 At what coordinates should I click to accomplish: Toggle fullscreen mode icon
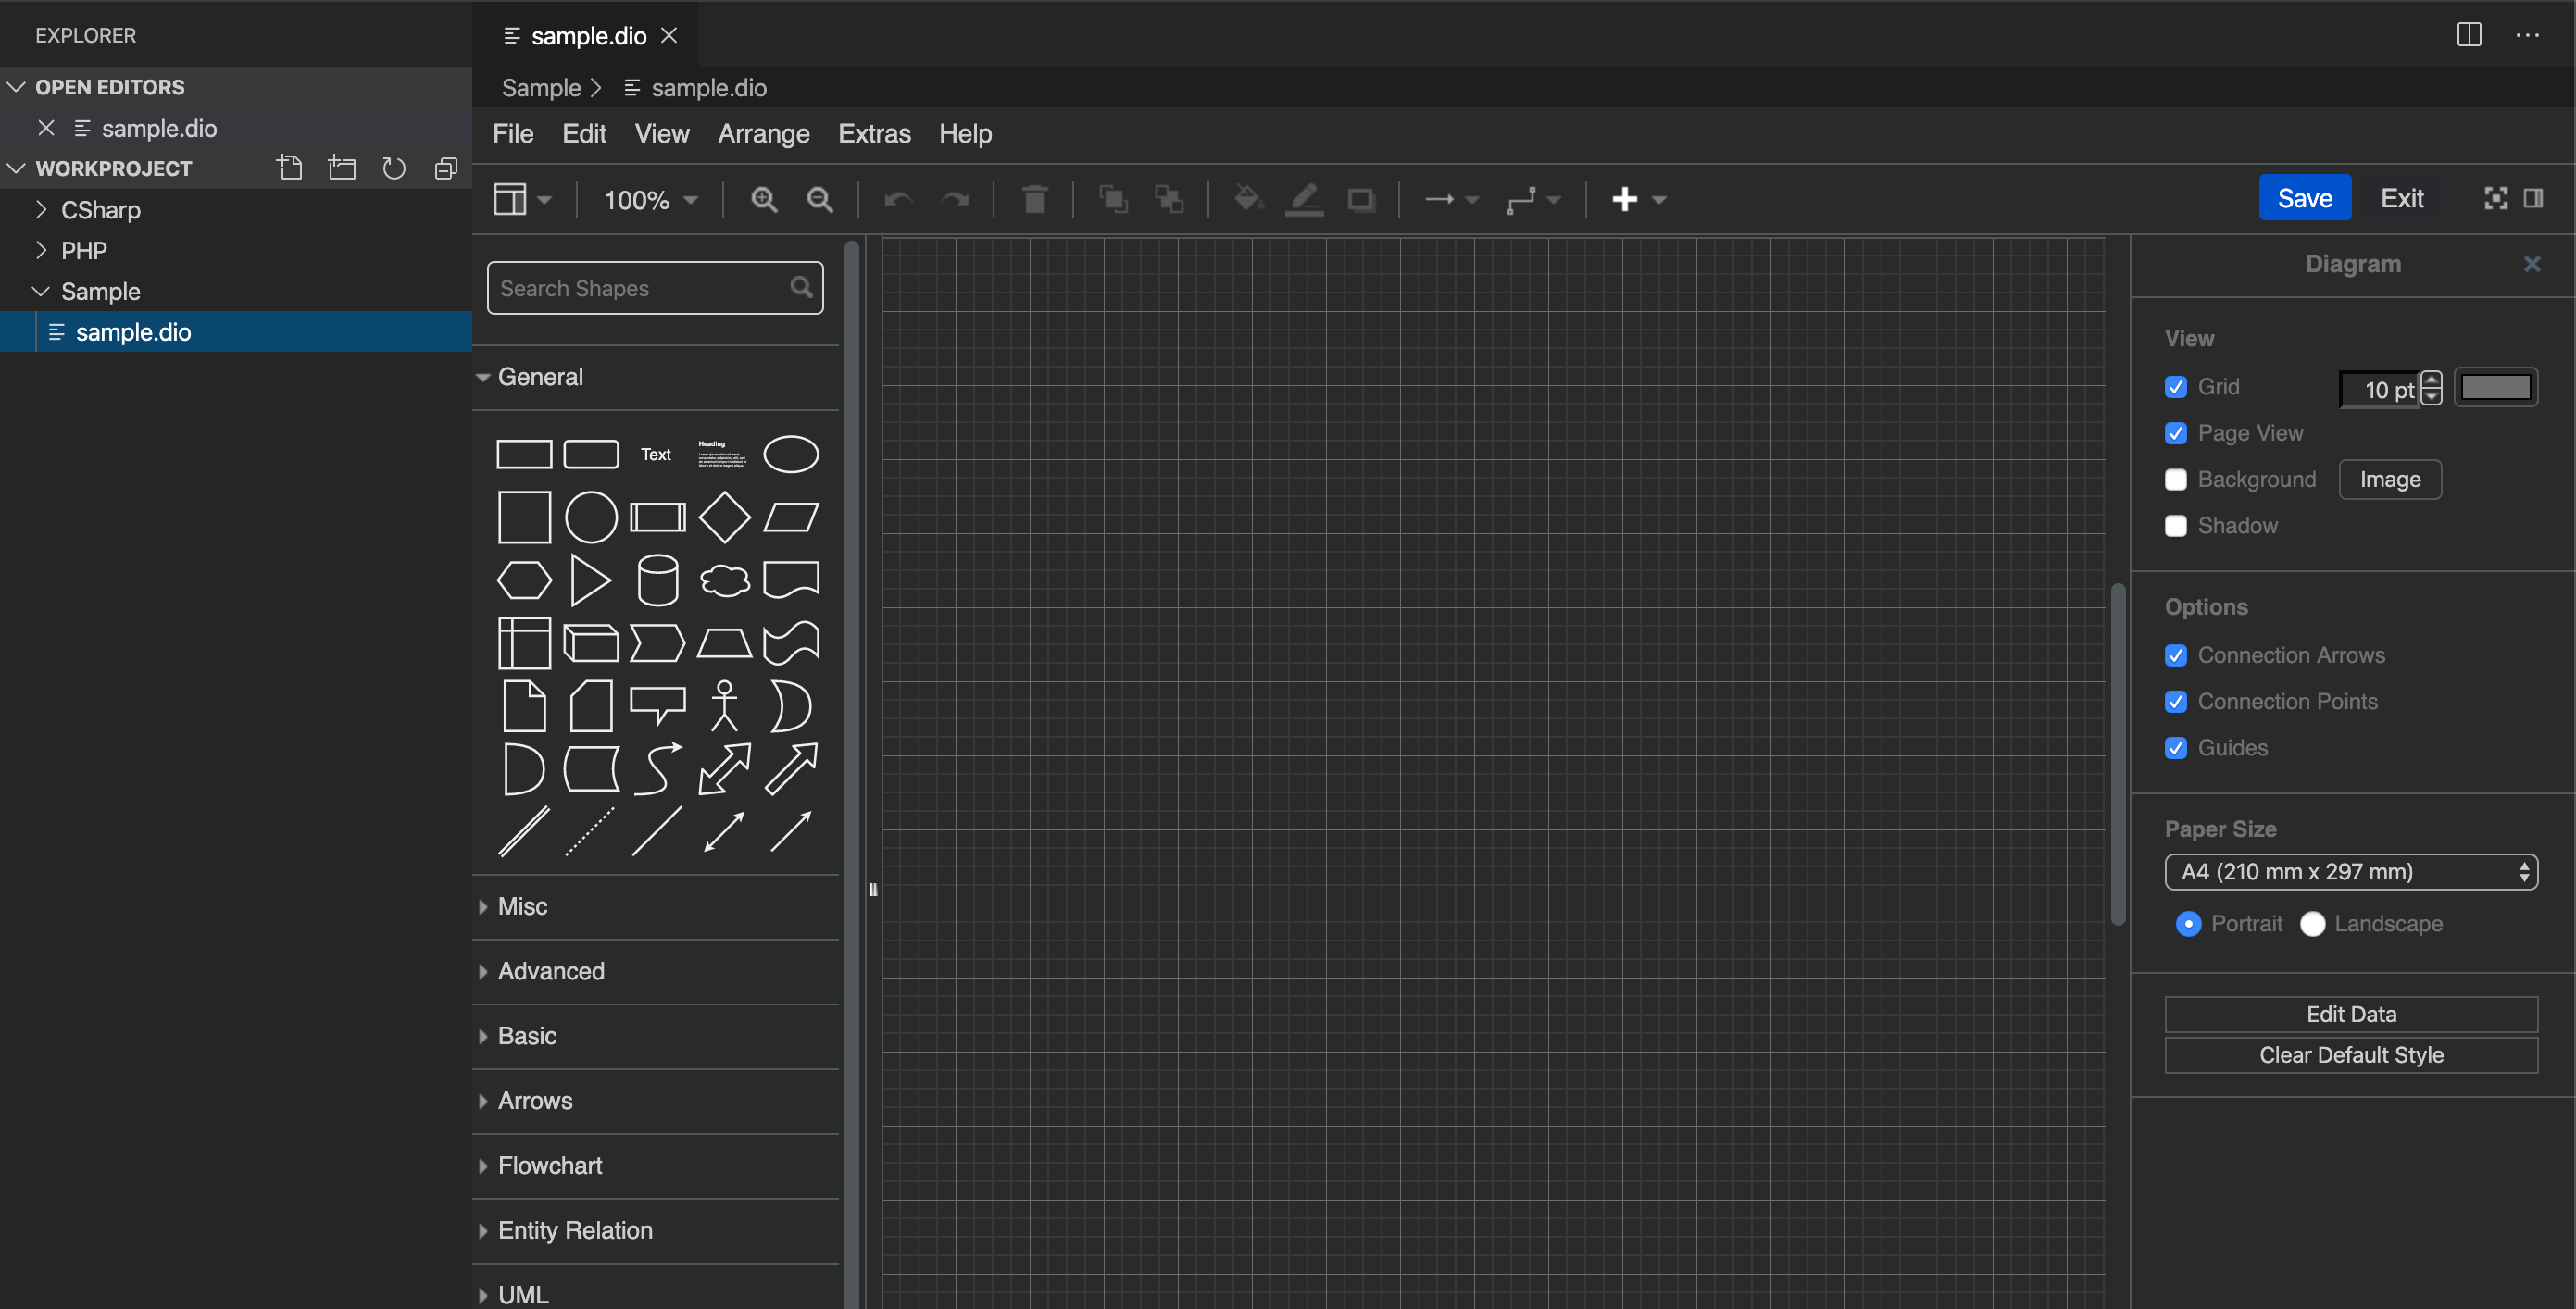2495,198
